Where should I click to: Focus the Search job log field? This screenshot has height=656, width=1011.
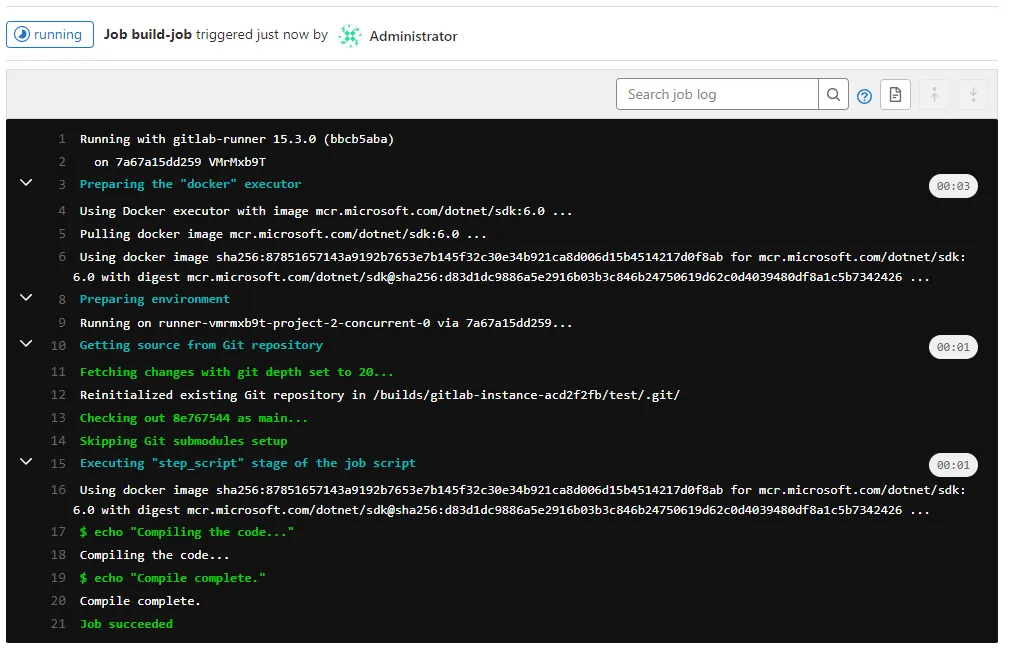[x=716, y=95]
